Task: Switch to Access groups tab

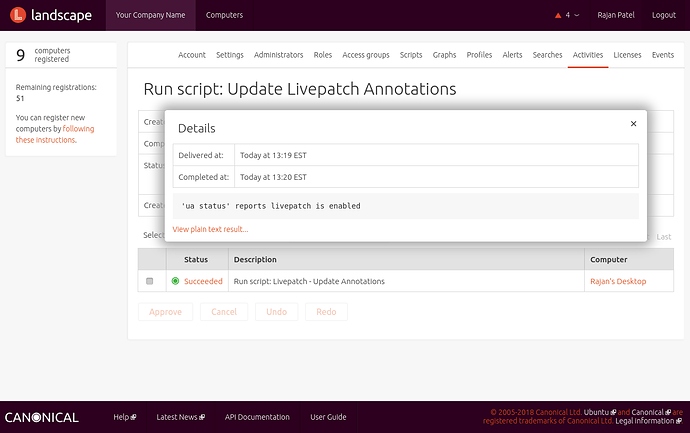Action: (366, 55)
